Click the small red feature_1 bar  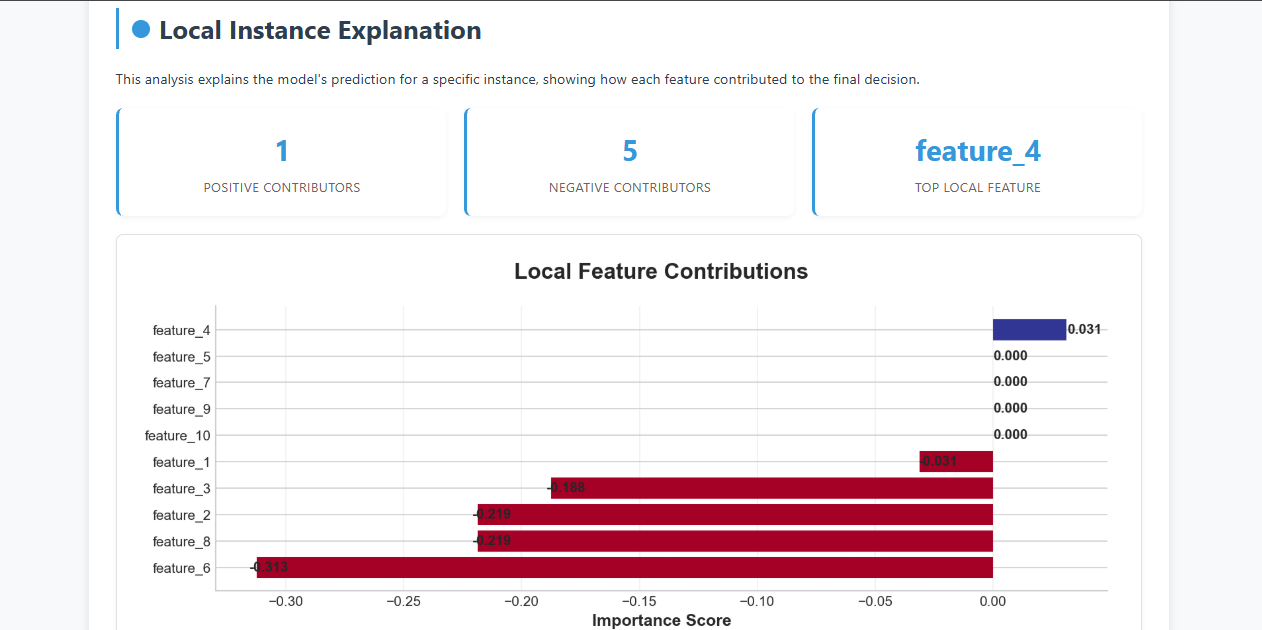click(956, 462)
